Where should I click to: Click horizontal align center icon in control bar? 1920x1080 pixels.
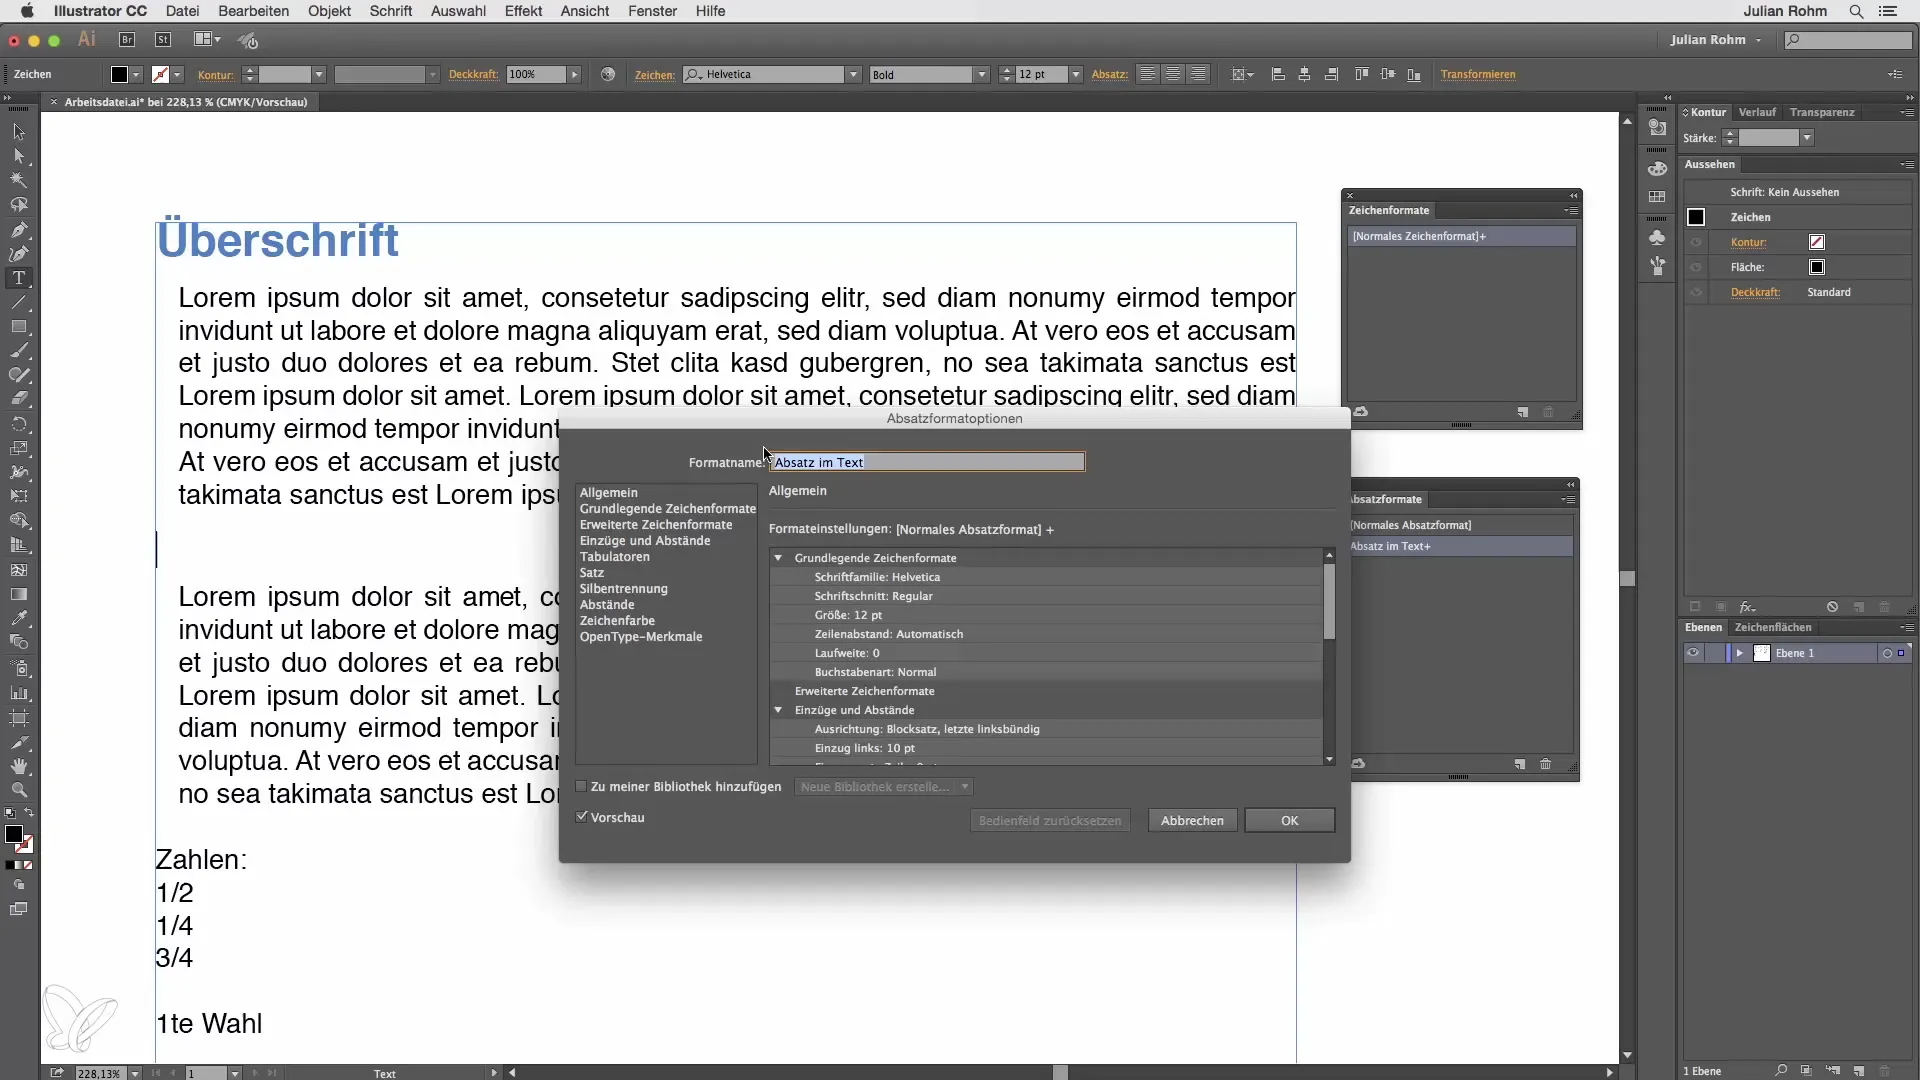1305,75
